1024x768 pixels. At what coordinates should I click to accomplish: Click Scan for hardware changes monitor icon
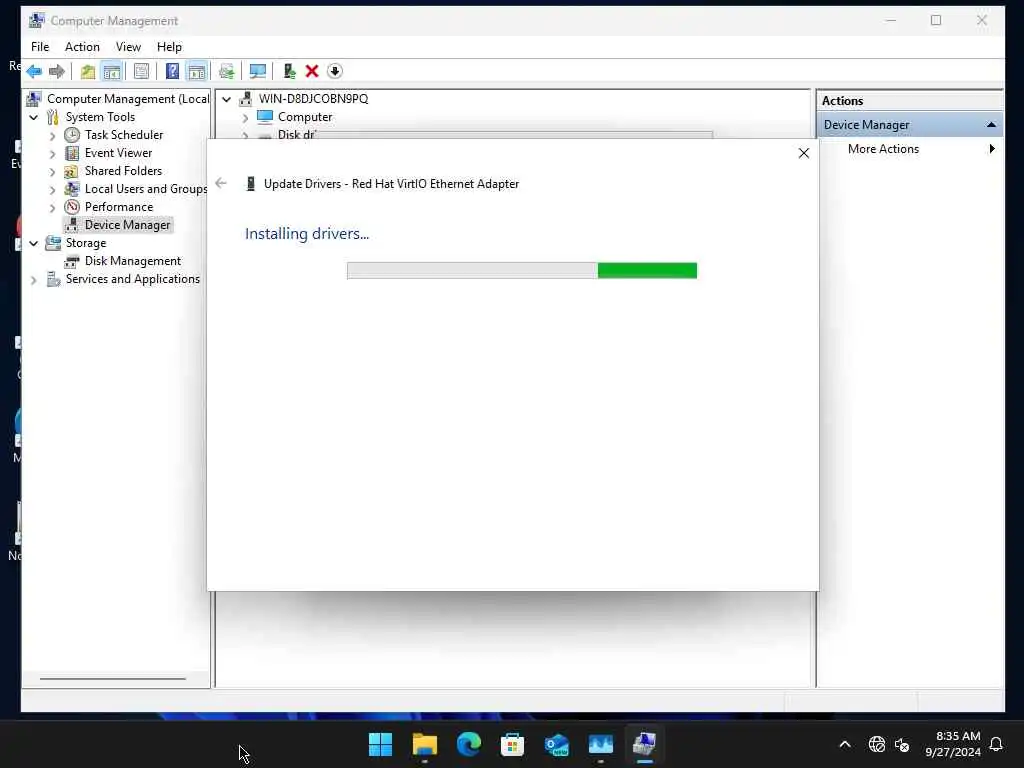[258, 71]
